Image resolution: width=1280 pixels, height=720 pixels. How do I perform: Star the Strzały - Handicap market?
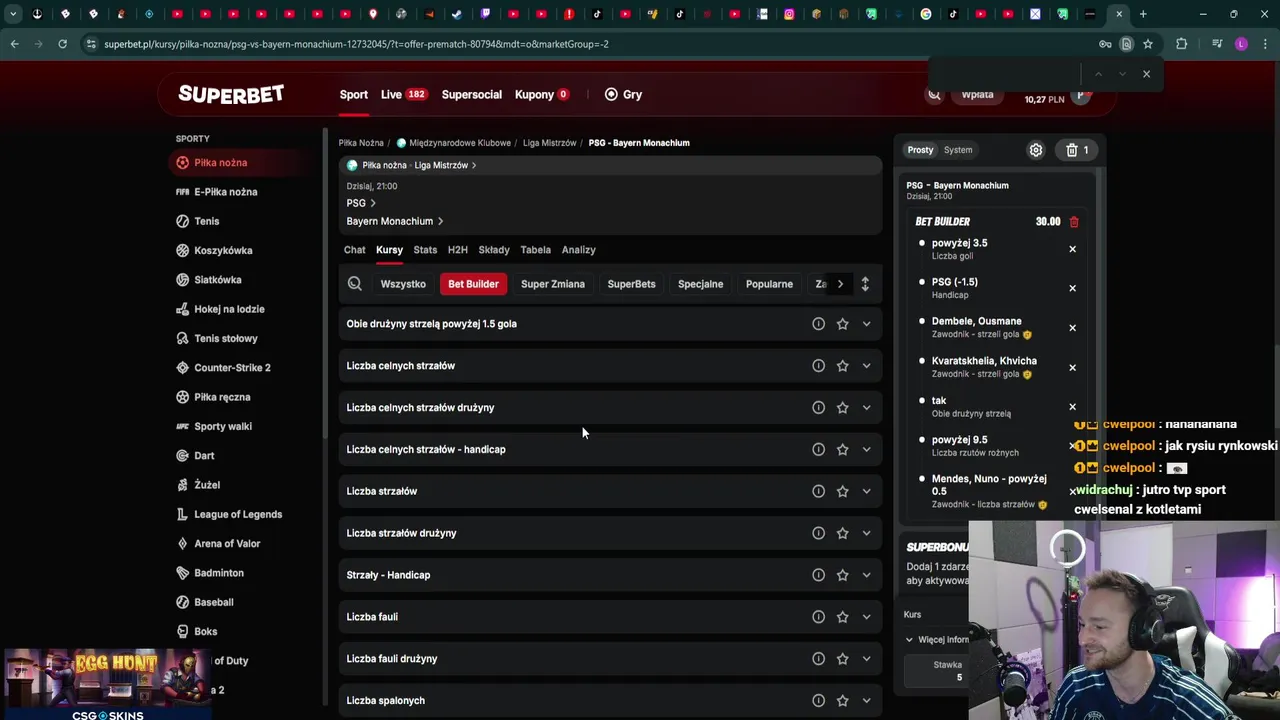[842, 575]
